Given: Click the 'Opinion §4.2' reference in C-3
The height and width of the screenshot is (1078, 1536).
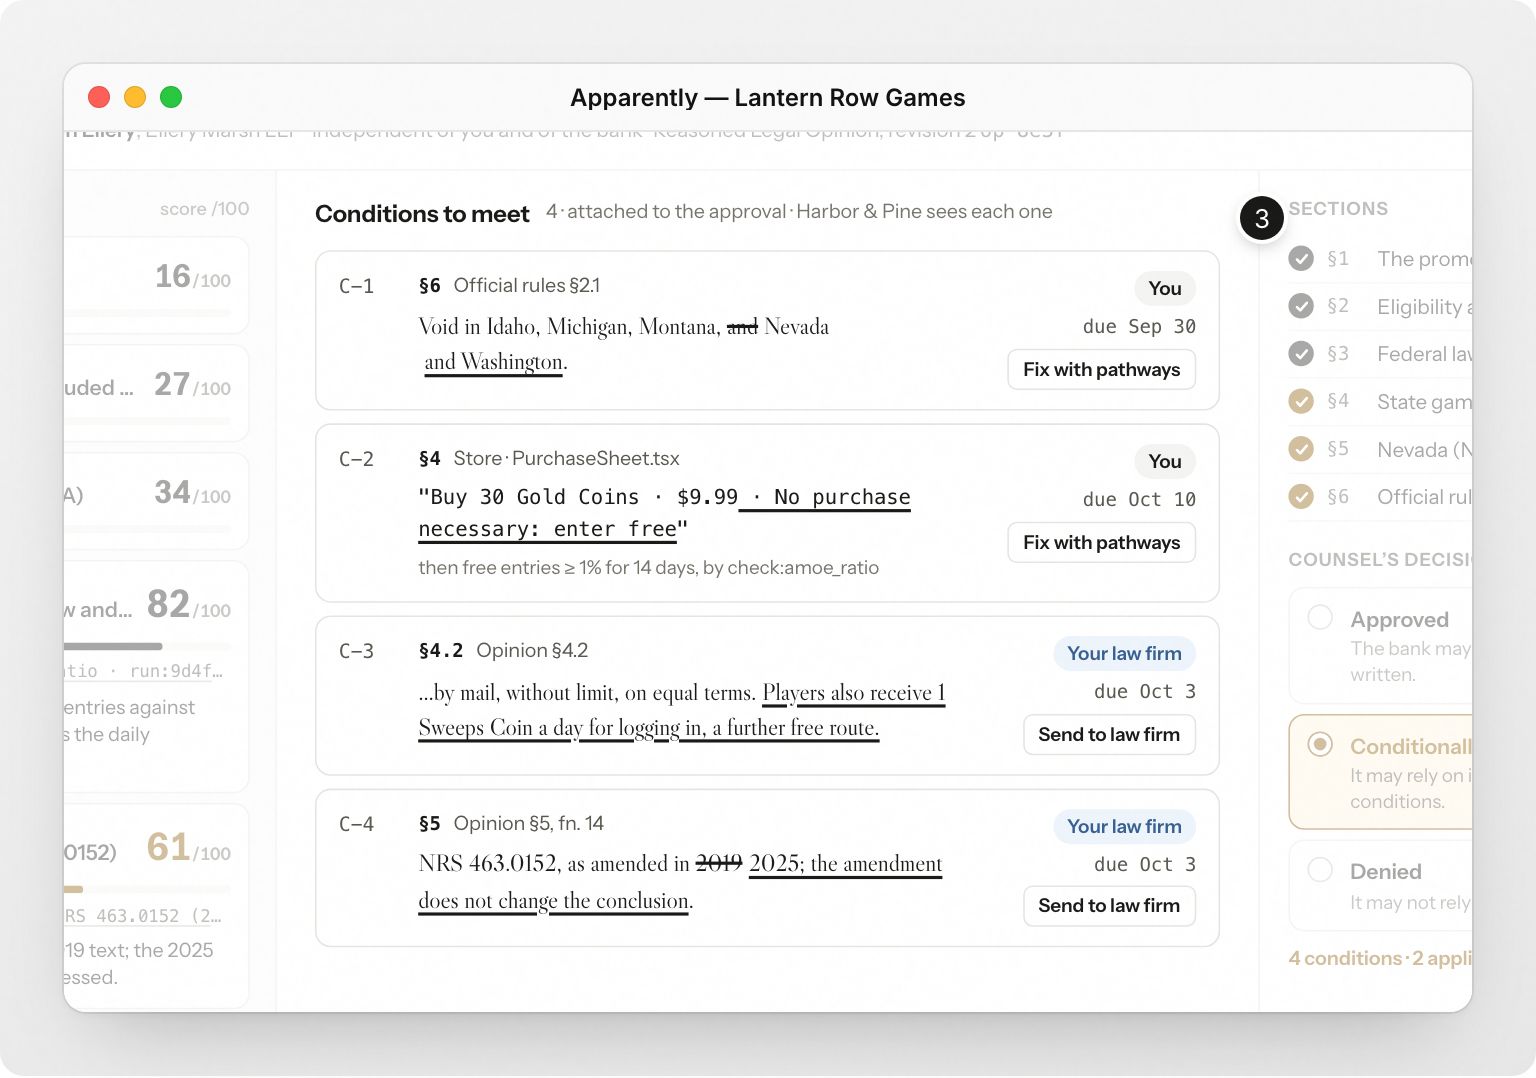Looking at the screenshot, I should coord(532,650).
